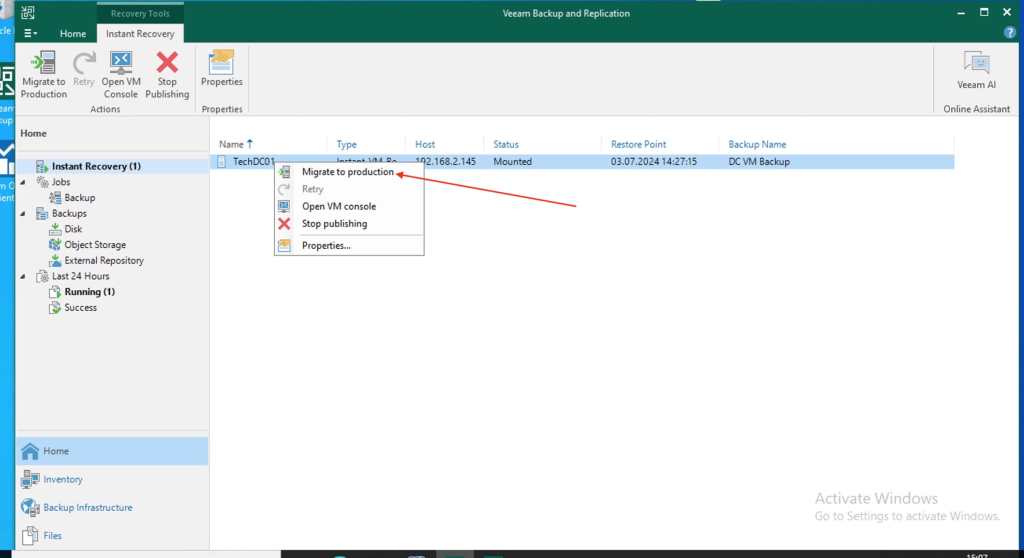Click the help question mark icon
The image size is (1024, 558).
click(1009, 33)
